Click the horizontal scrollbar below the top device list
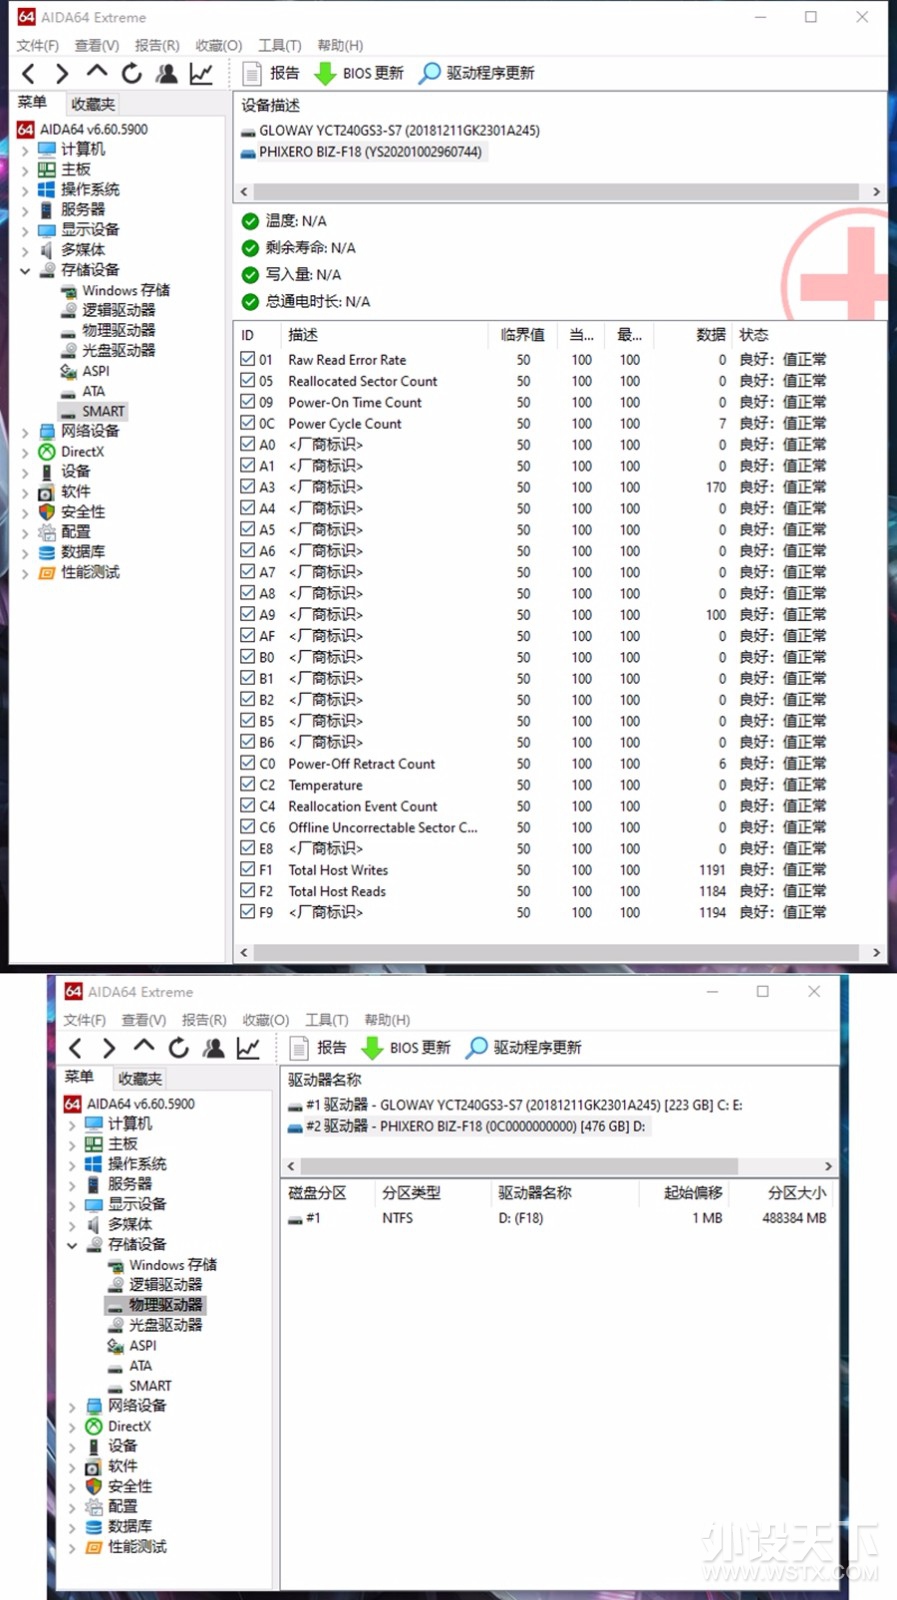 coord(556,192)
